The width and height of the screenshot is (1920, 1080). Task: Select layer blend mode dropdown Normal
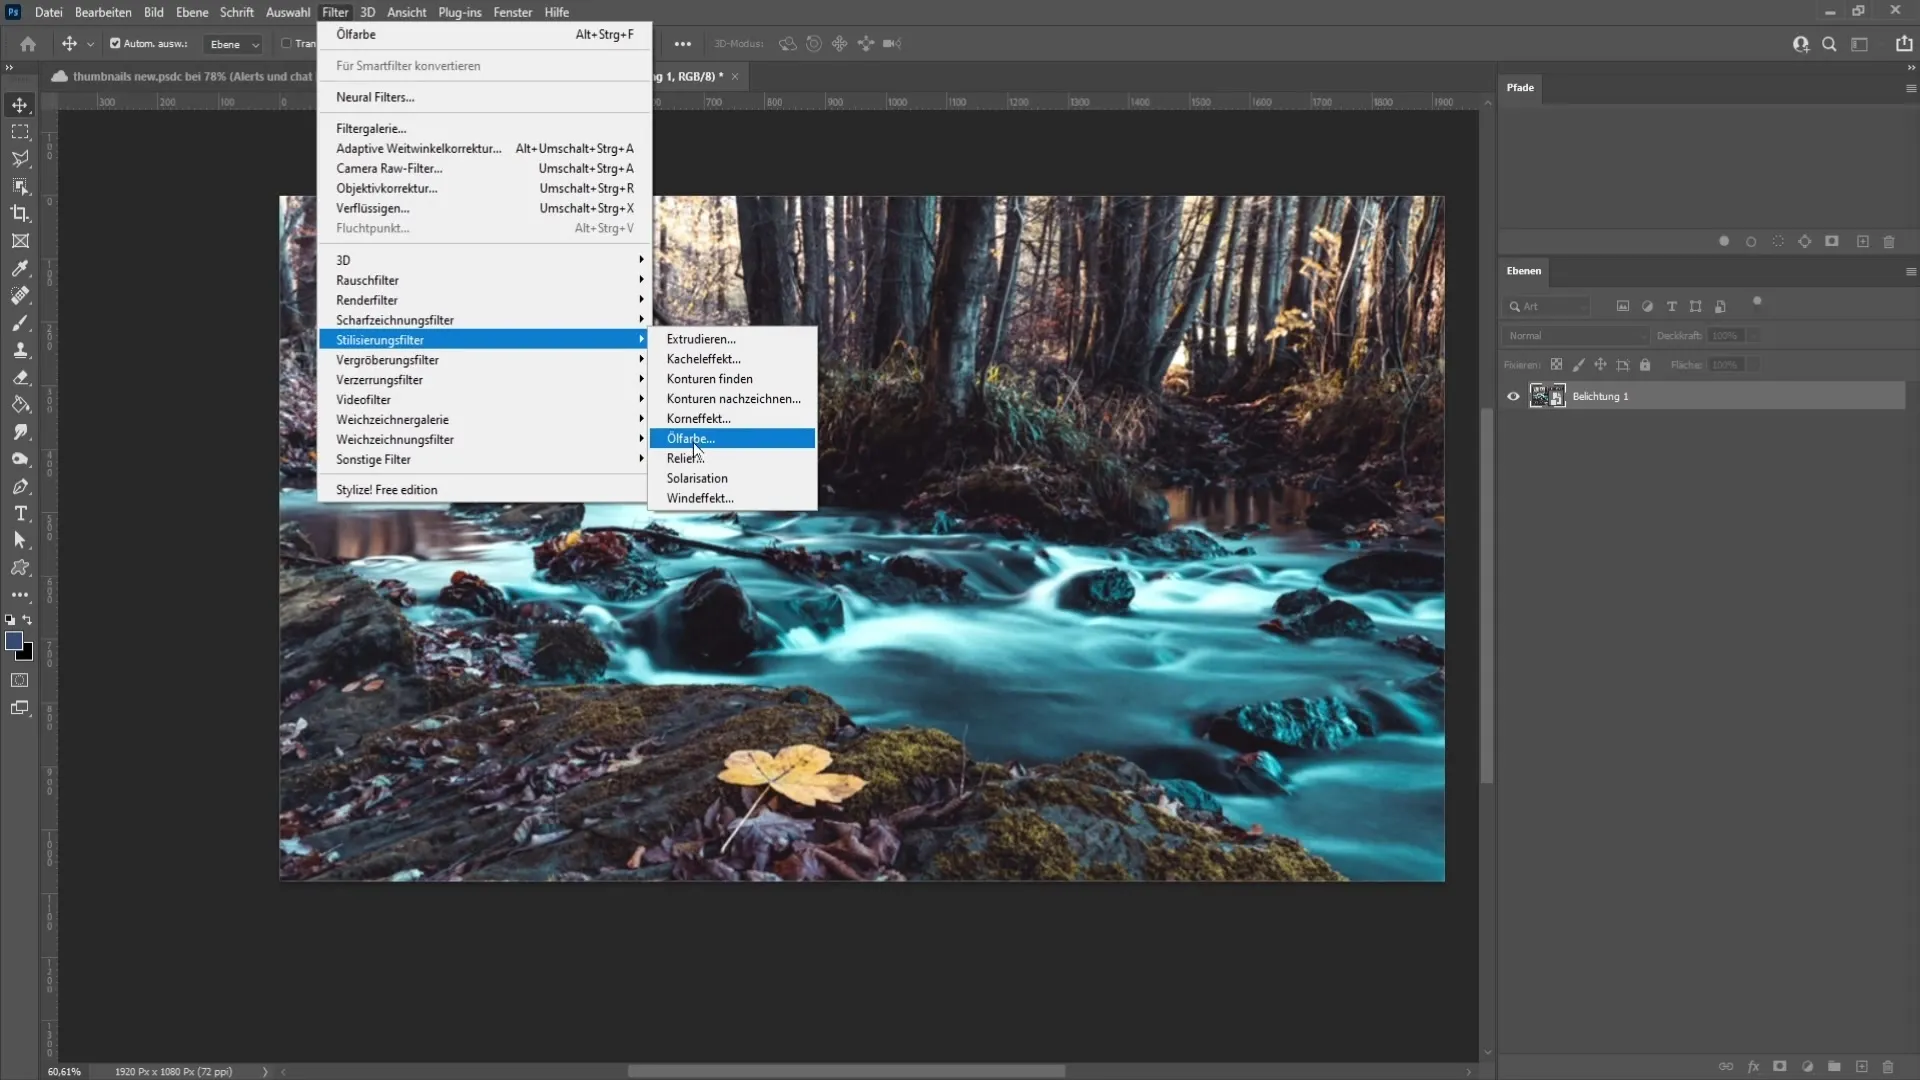point(1568,335)
